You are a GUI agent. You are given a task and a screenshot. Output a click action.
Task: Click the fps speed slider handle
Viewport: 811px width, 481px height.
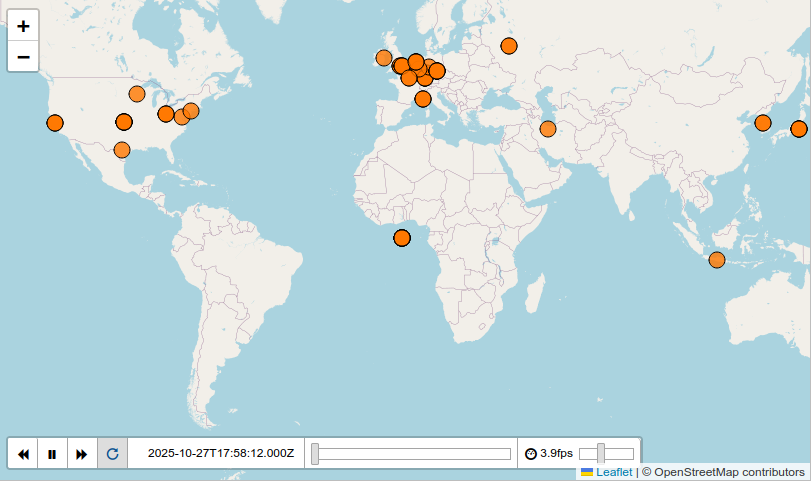click(601, 454)
